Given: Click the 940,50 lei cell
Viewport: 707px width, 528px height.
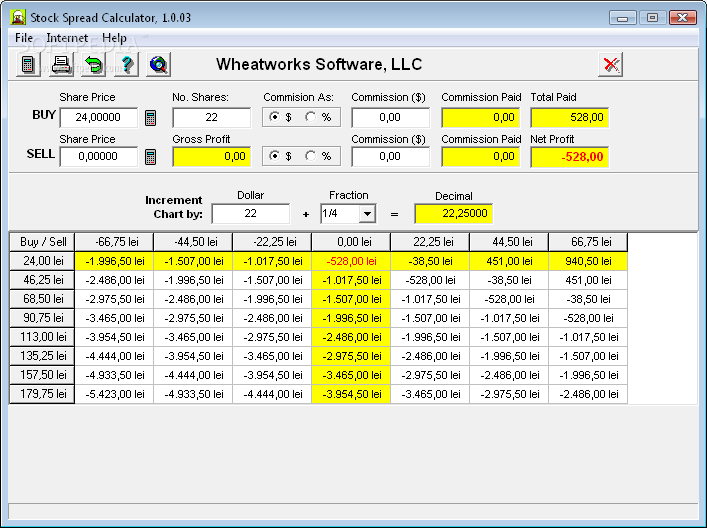Looking at the screenshot, I should 588,261.
